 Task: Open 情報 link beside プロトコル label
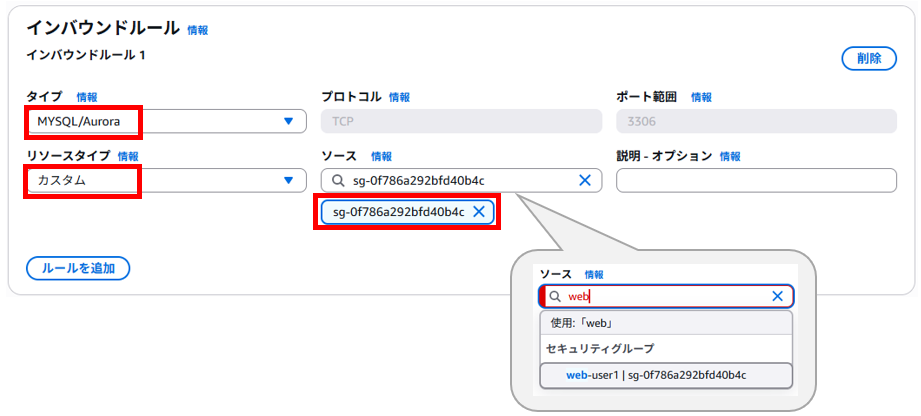click(399, 97)
